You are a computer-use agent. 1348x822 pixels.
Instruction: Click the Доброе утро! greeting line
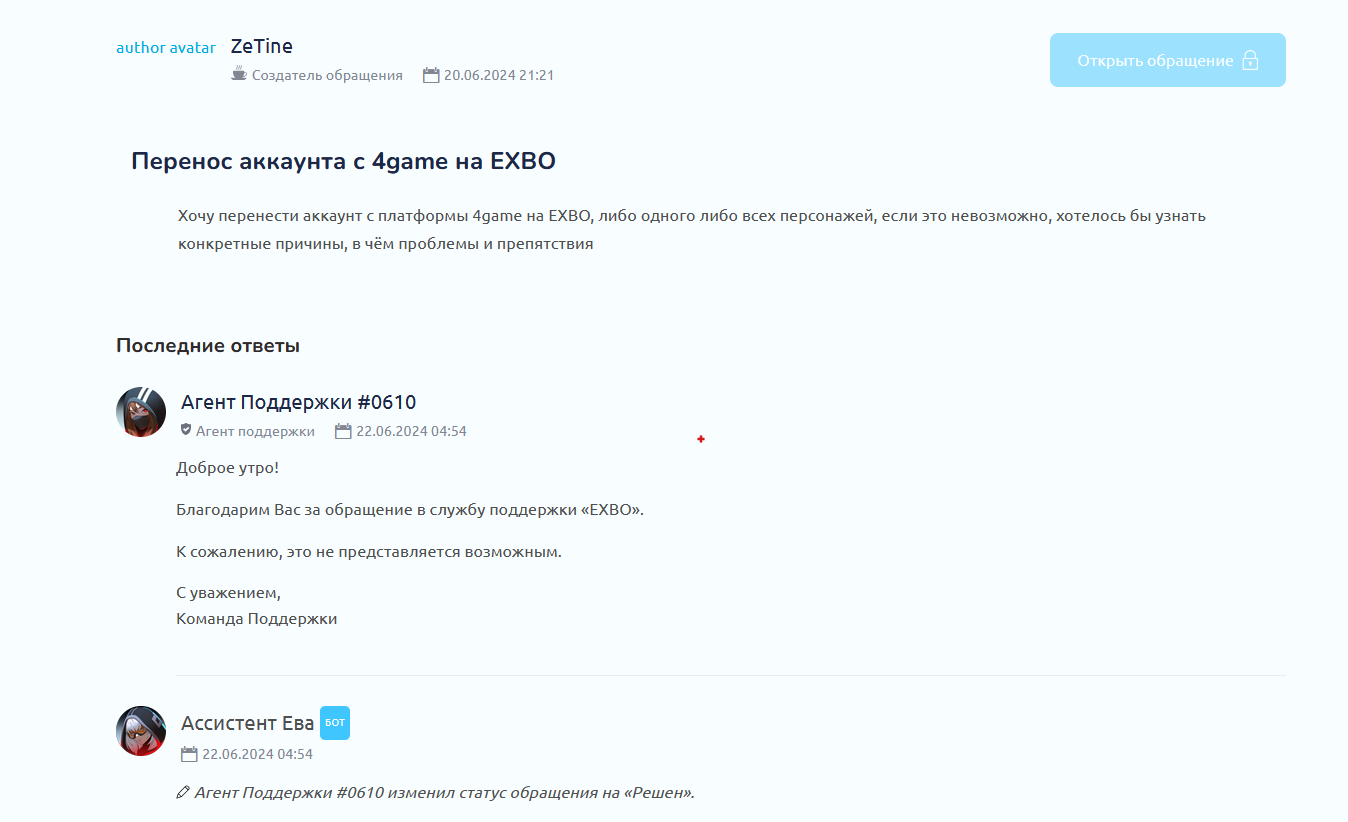228,468
